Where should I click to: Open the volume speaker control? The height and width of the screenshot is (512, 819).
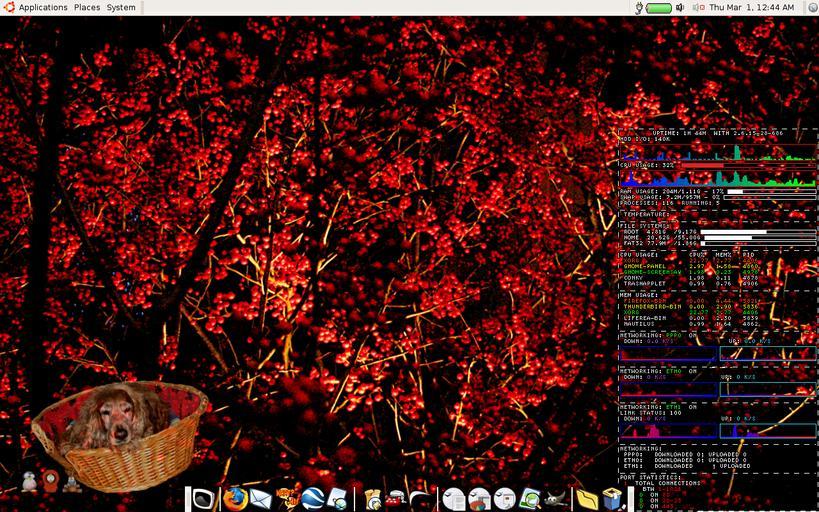681,7
